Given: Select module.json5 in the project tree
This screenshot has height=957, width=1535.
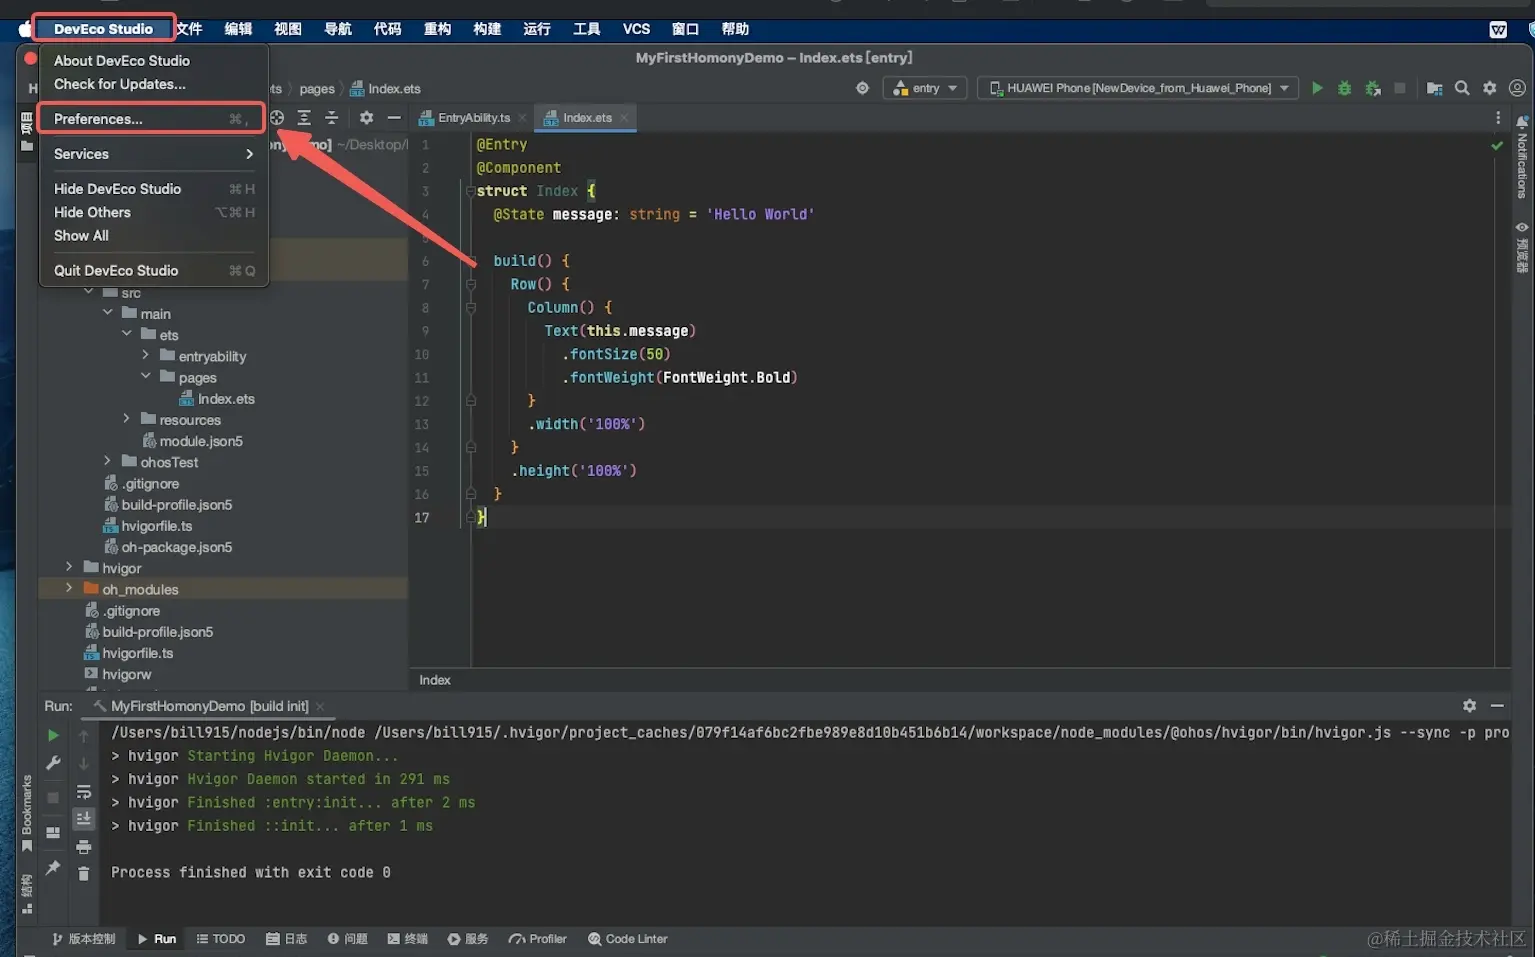Looking at the screenshot, I should (x=192, y=441).
